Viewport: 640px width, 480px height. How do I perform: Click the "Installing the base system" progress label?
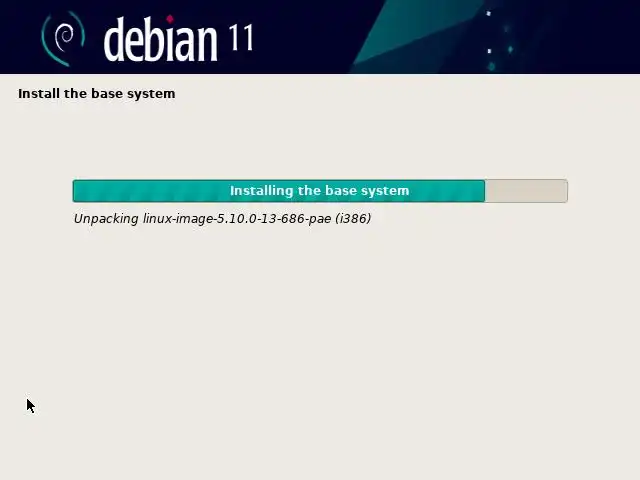[320, 191]
